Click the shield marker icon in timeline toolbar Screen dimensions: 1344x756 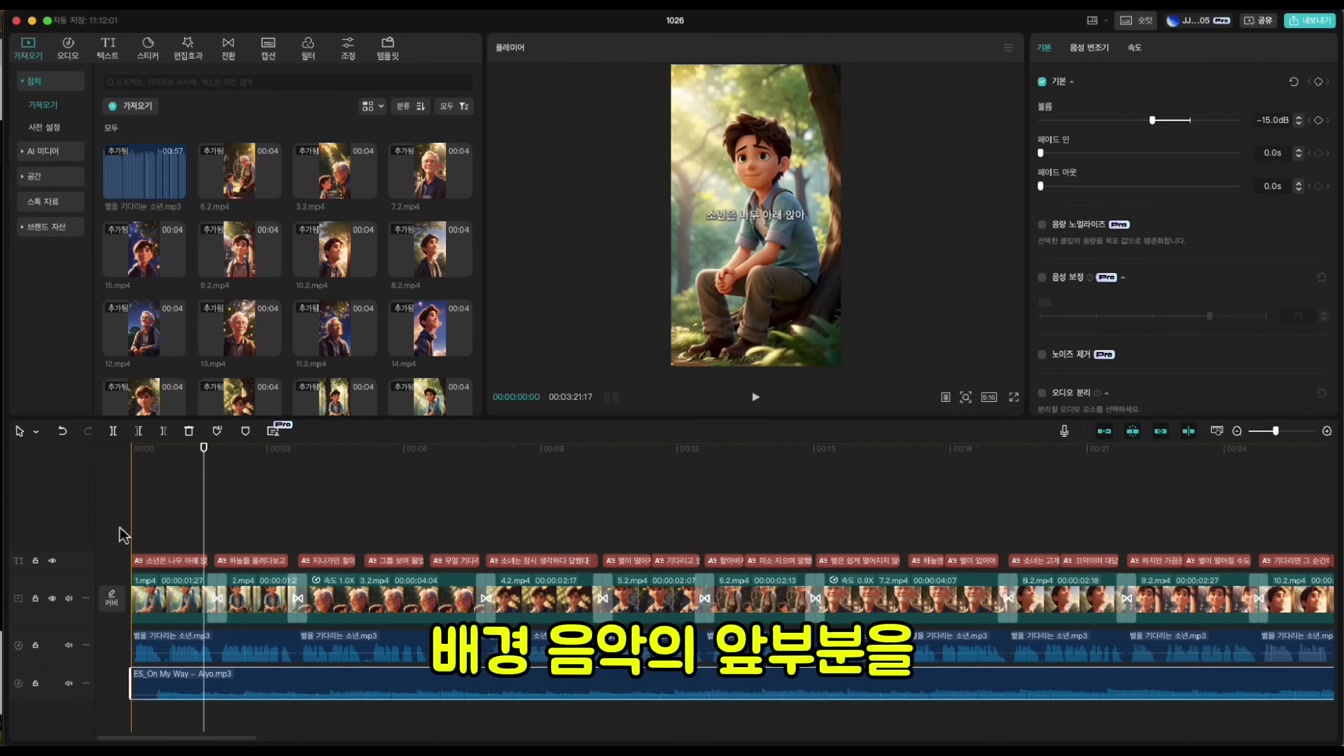(x=245, y=431)
